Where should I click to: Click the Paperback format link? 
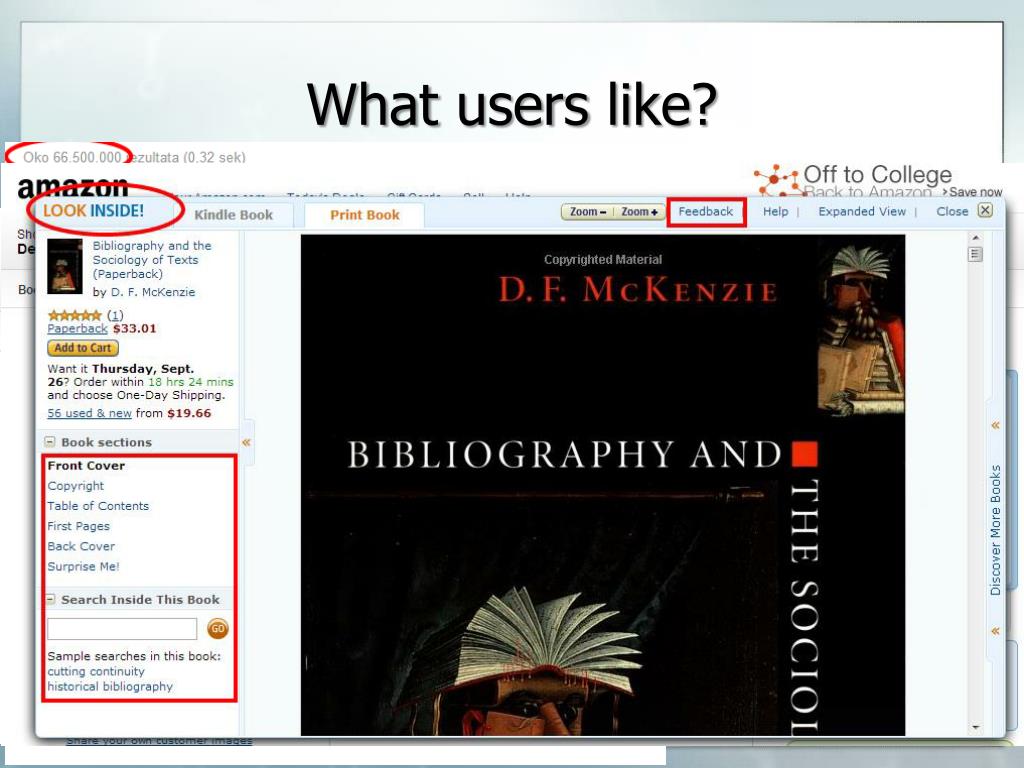[x=77, y=328]
